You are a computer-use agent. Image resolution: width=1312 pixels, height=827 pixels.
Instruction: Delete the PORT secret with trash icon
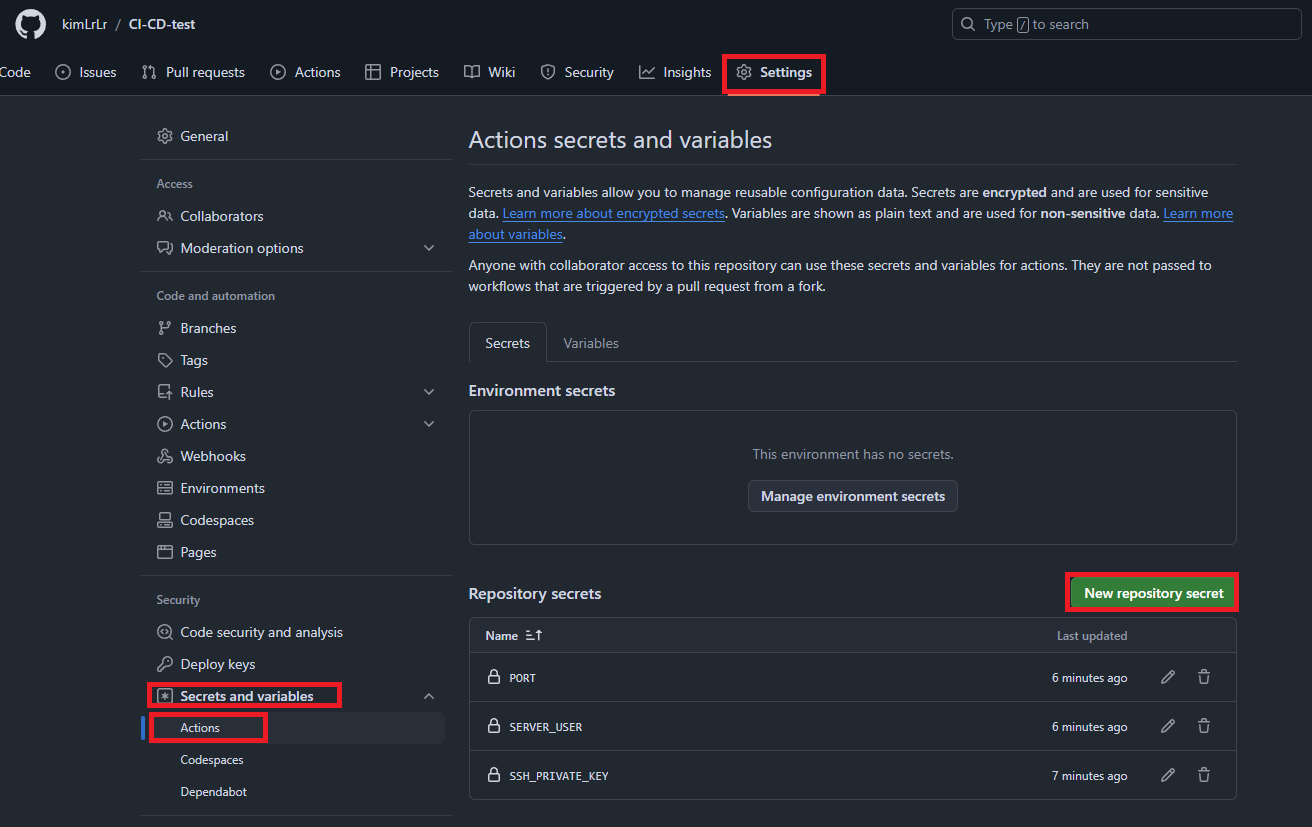pyautogui.click(x=1204, y=677)
